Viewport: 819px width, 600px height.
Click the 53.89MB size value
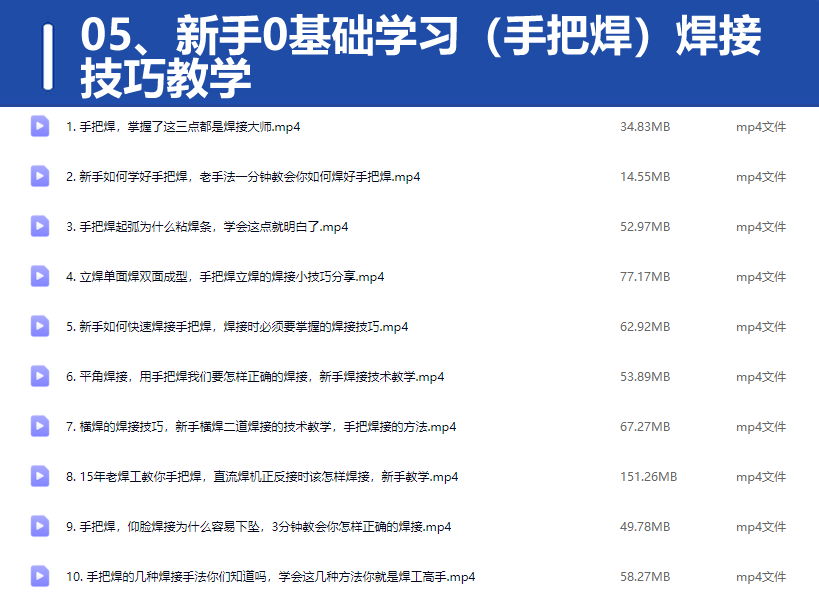pyautogui.click(x=645, y=377)
